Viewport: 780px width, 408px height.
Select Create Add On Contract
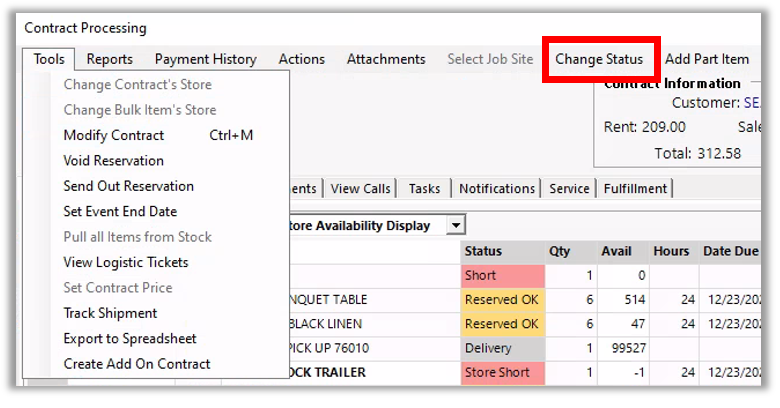pos(137,365)
